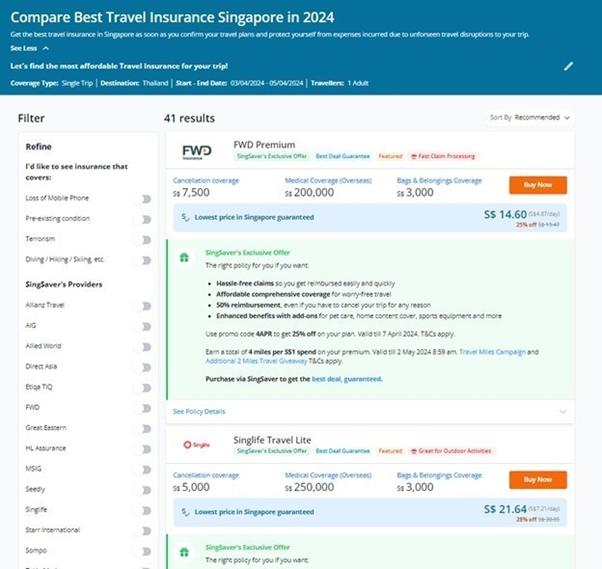
Task: Collapse the See Less header section
Action: tap(35, 47)
